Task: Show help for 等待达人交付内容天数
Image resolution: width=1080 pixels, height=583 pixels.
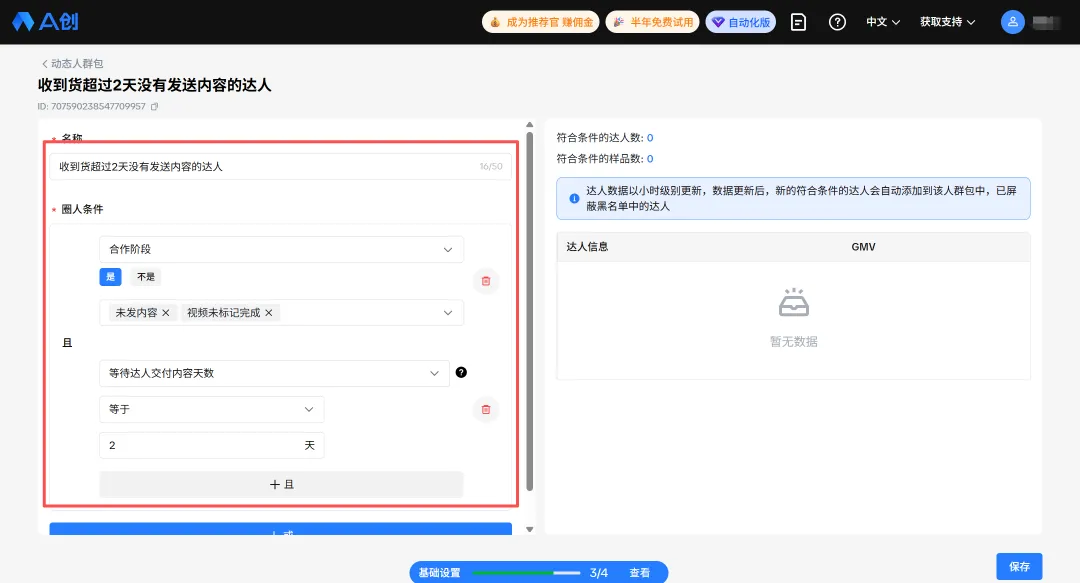Action: [461, 372]
